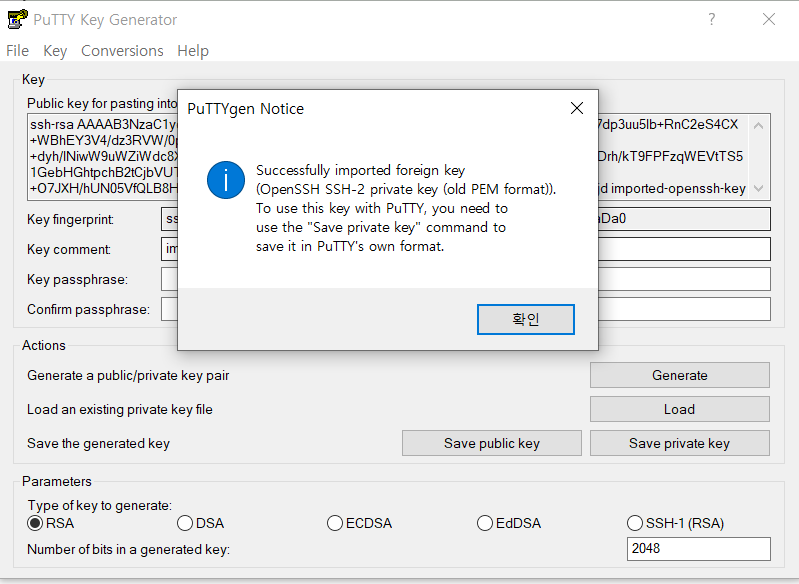Click the blue information icon in notice
This screenshot has width=799, height=584.
click(226, 180)
